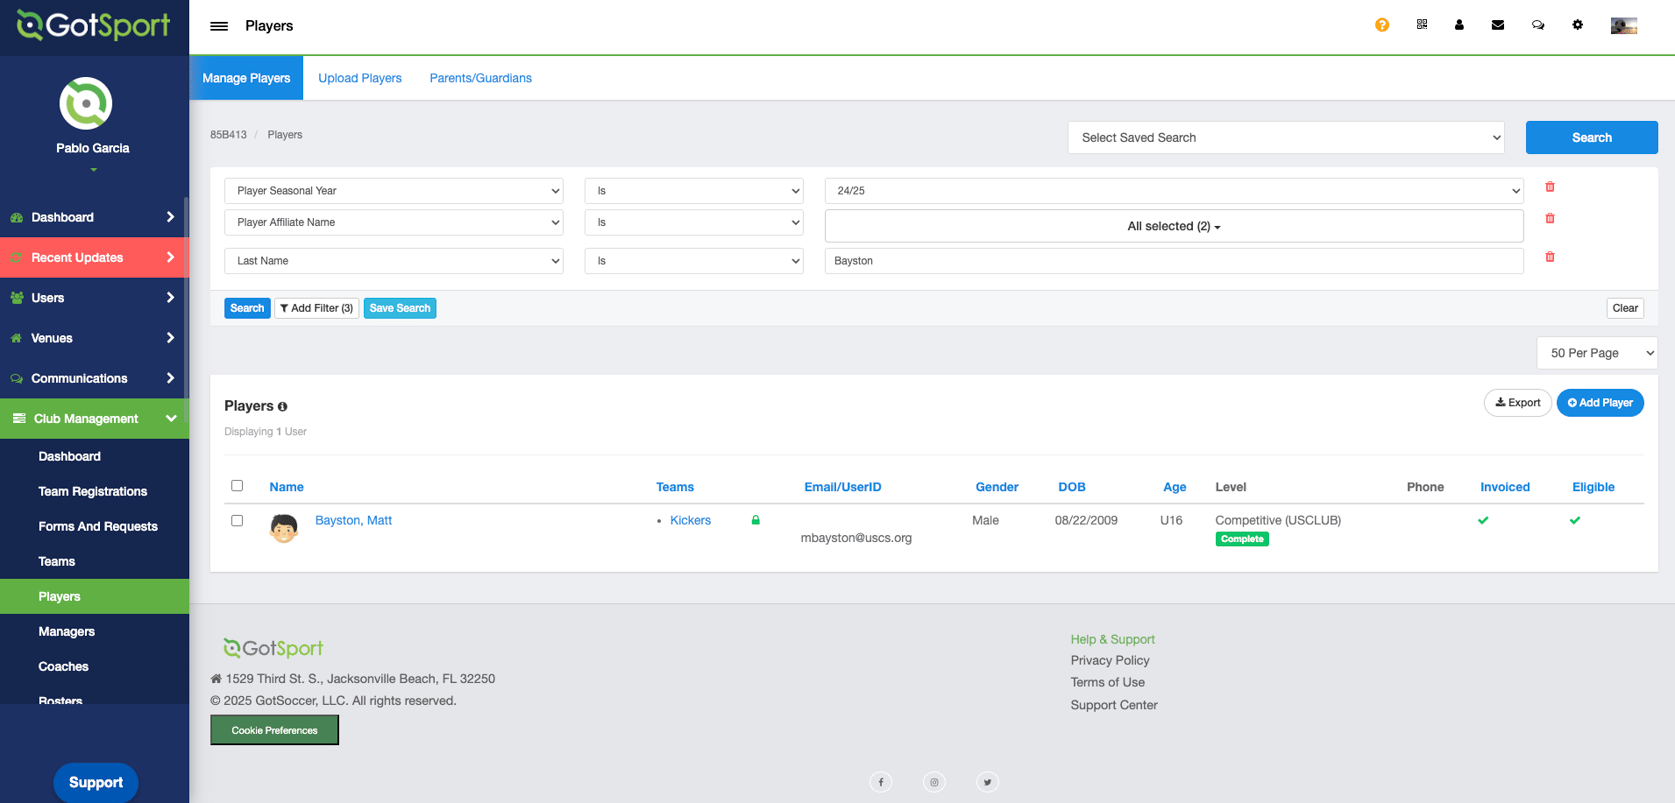This screenshot has height=803, width=1675.
Task: Click the Twitter icon in footer
Action: coord(987,782)
